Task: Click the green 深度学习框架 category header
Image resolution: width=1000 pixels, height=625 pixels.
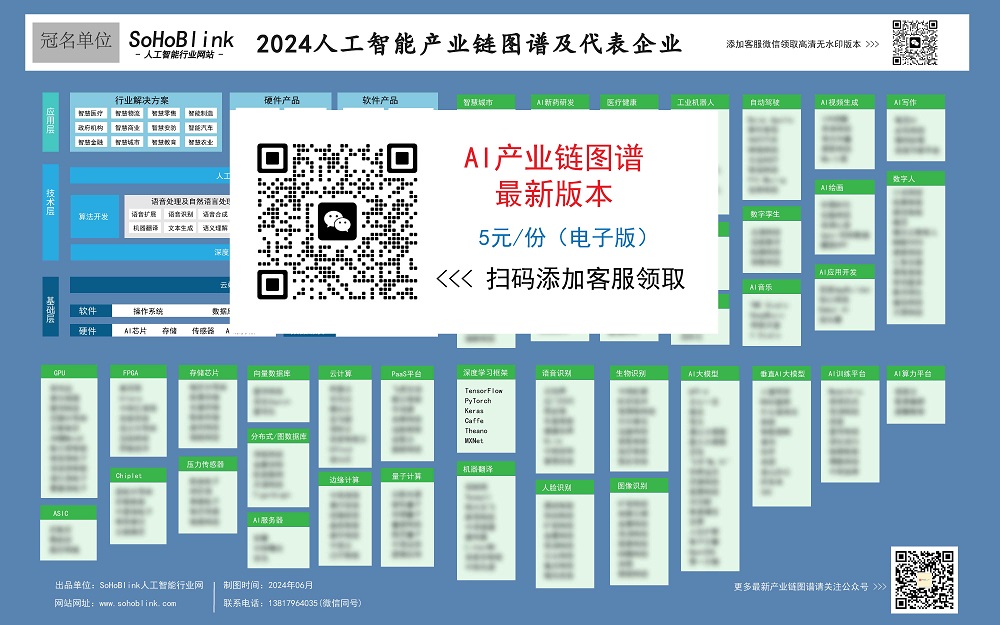Action: [x=486, y=372]
